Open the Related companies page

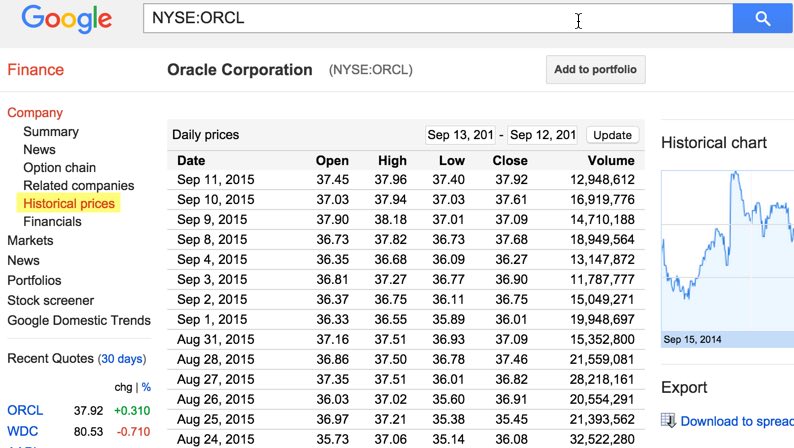[x=78, y=185]
